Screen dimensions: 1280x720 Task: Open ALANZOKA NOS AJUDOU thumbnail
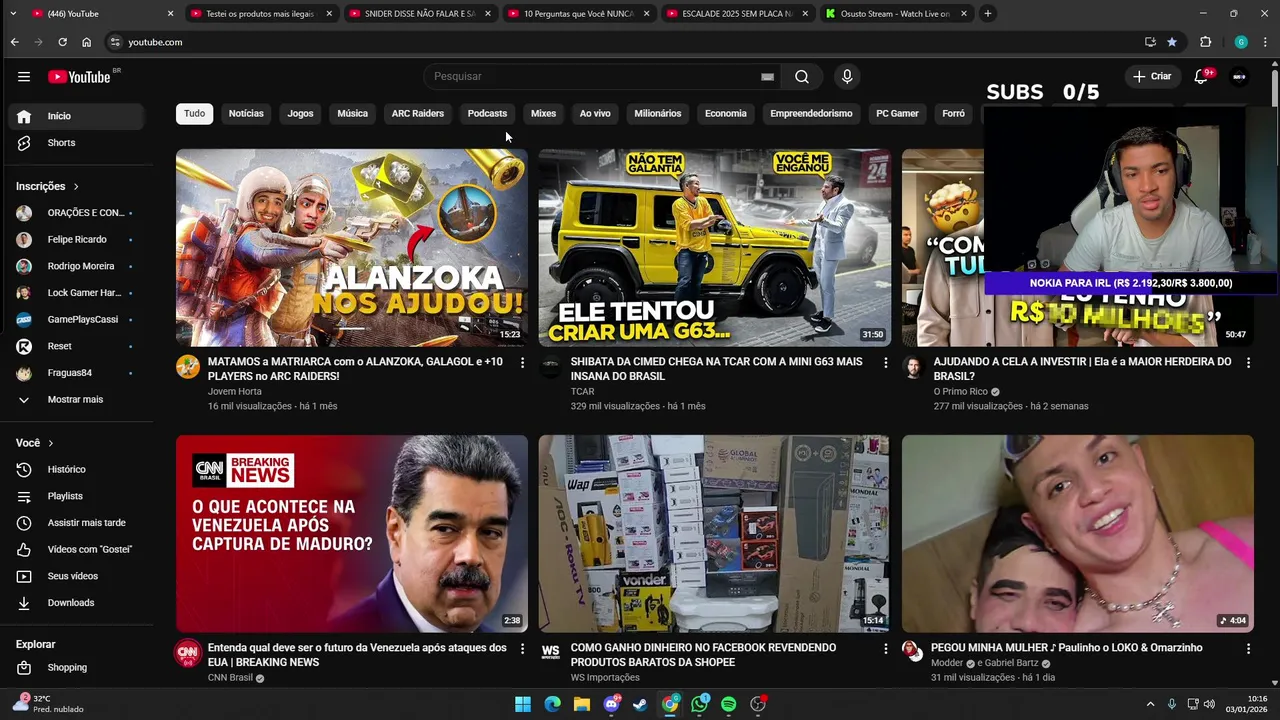[352, 247]
